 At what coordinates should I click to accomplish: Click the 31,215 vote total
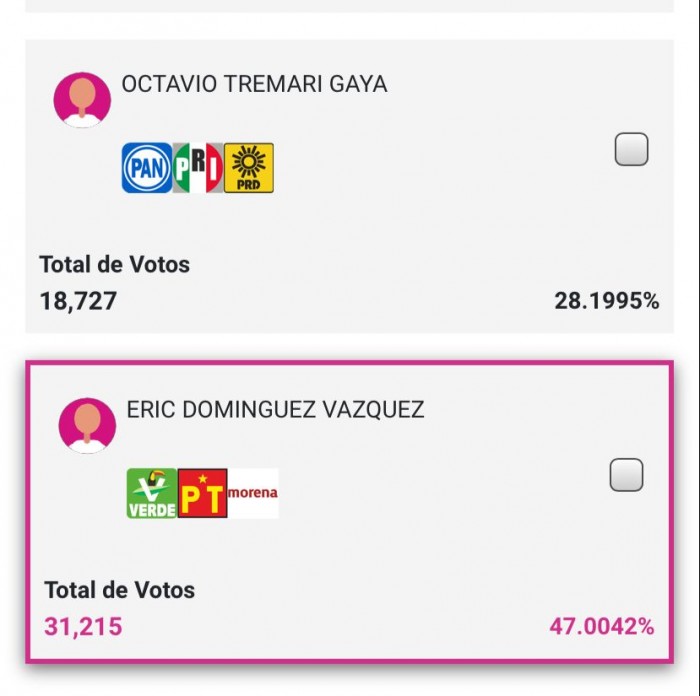tap(83, 626)
